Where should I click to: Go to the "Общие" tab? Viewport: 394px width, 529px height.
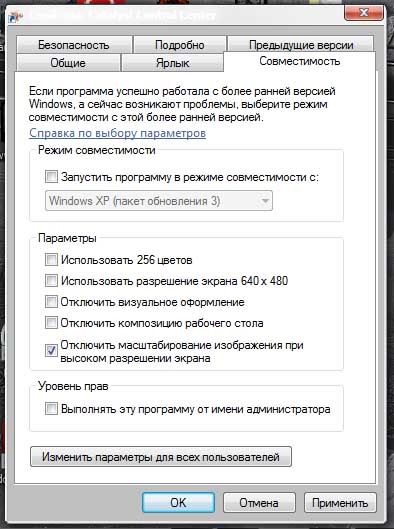(68, 63)
